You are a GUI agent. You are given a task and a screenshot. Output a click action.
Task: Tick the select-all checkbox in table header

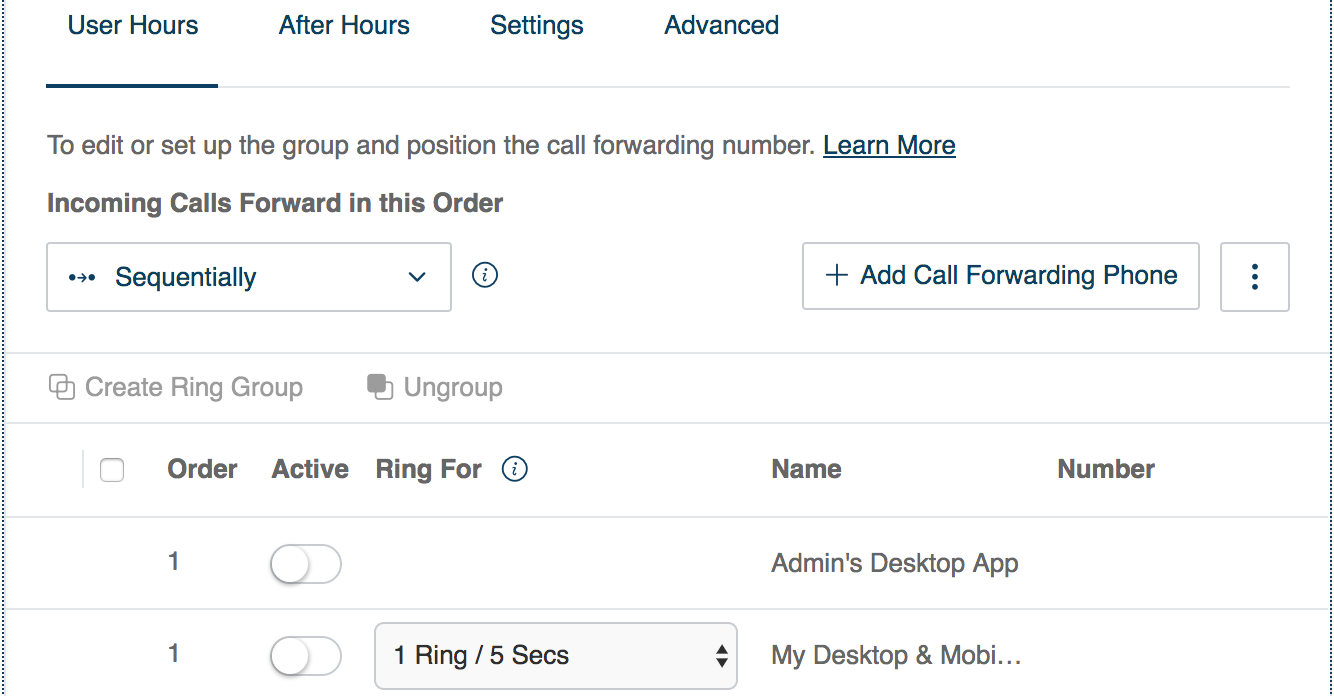click(112, 470)
